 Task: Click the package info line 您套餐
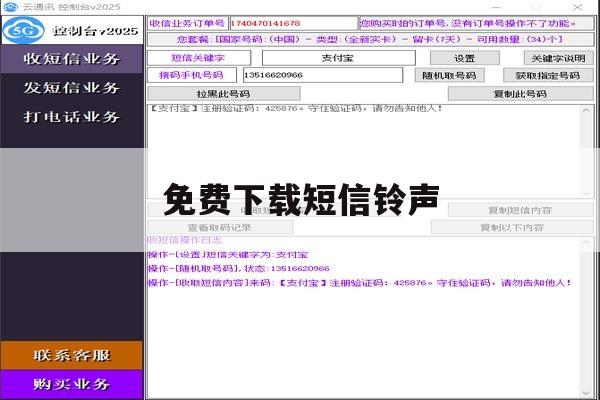[370, 39]
